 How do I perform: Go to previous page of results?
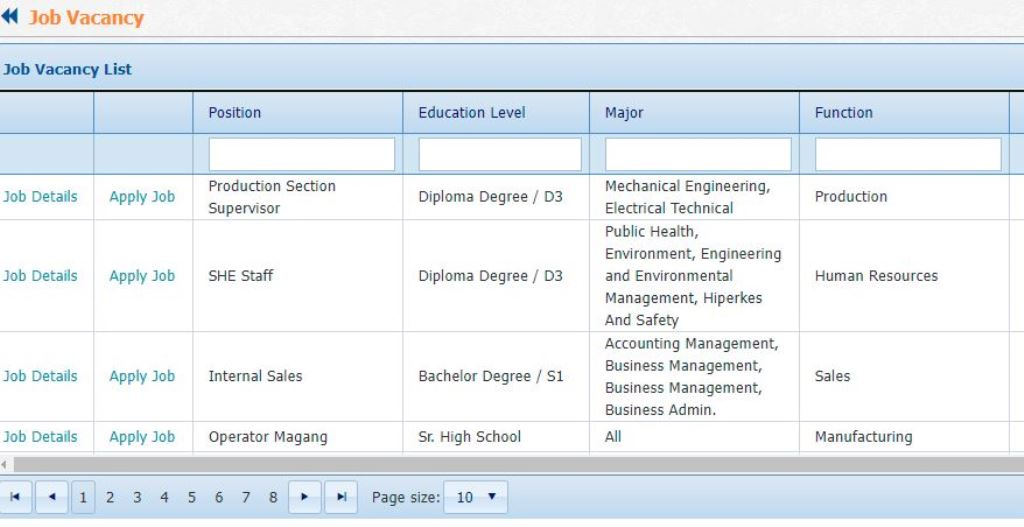52,497
